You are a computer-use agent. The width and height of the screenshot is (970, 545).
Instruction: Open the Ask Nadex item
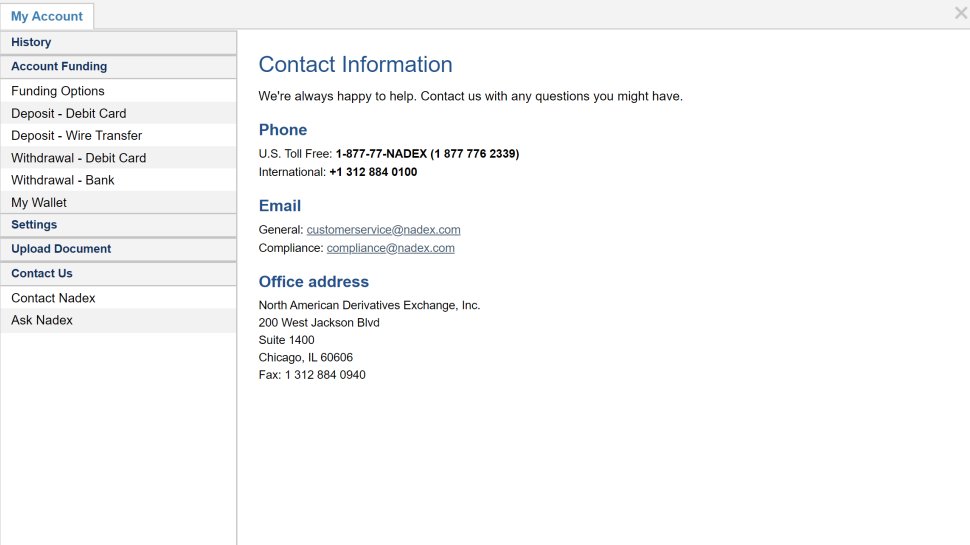pos(118,320)
